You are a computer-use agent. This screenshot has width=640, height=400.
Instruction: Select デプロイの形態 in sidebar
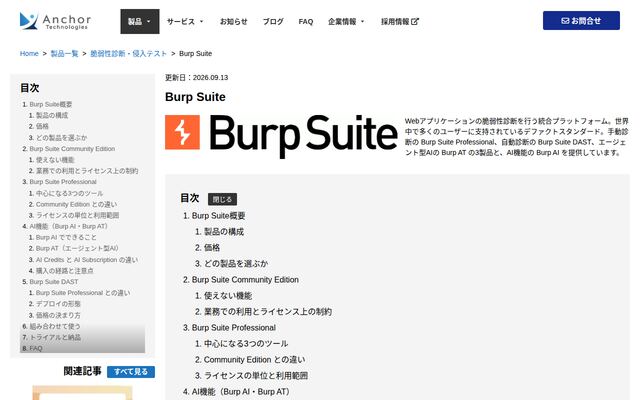click(58, 304)
